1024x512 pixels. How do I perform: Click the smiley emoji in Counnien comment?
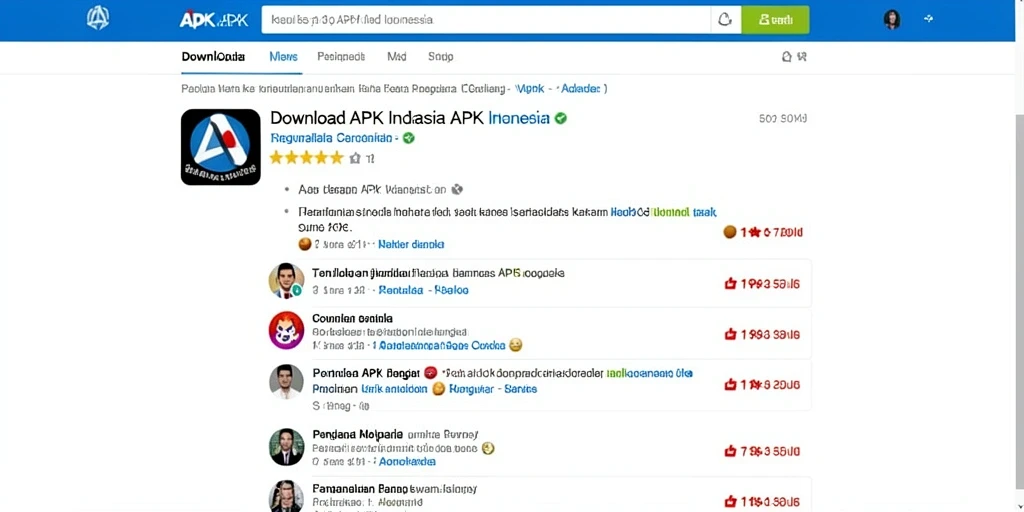515,345
